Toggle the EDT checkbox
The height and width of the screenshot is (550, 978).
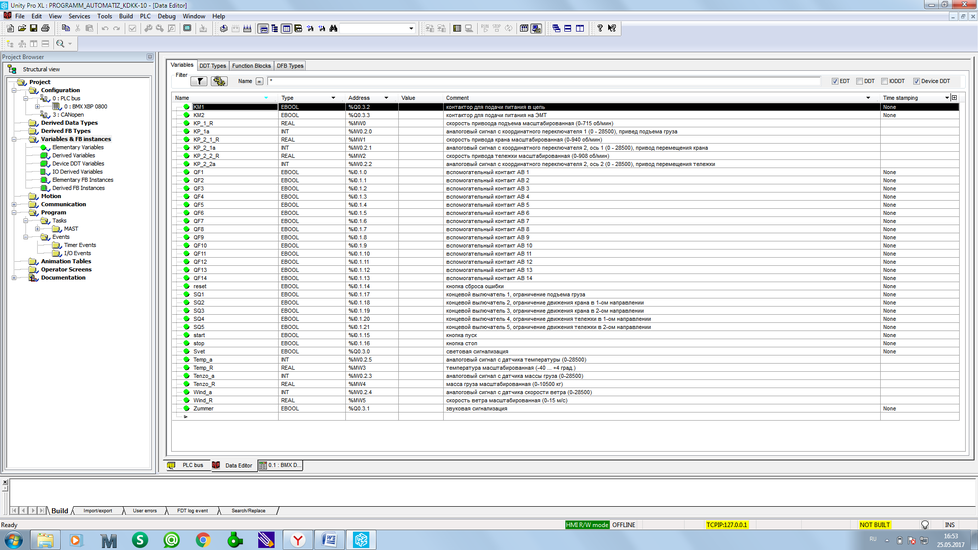(835, 81)
